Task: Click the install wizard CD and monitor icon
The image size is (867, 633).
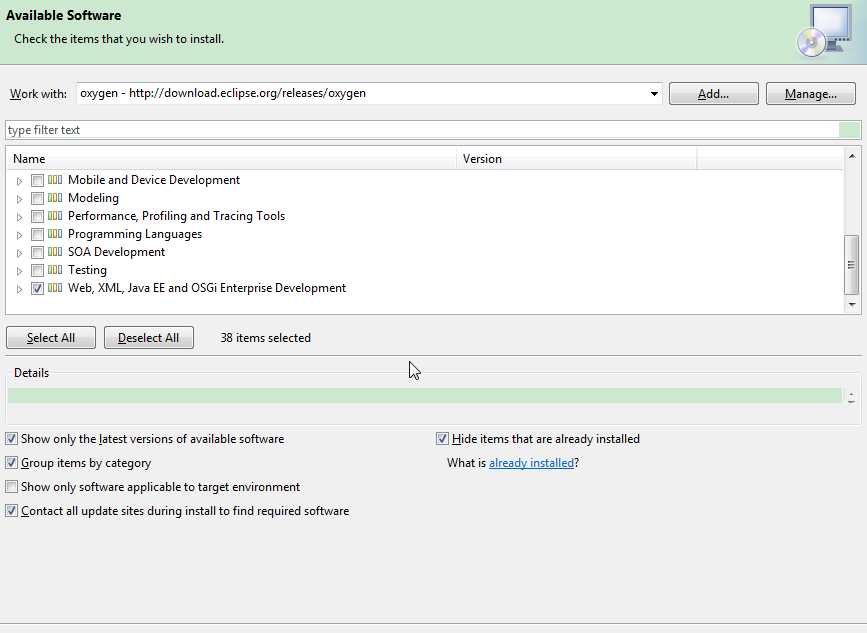Action: (825, 31)
